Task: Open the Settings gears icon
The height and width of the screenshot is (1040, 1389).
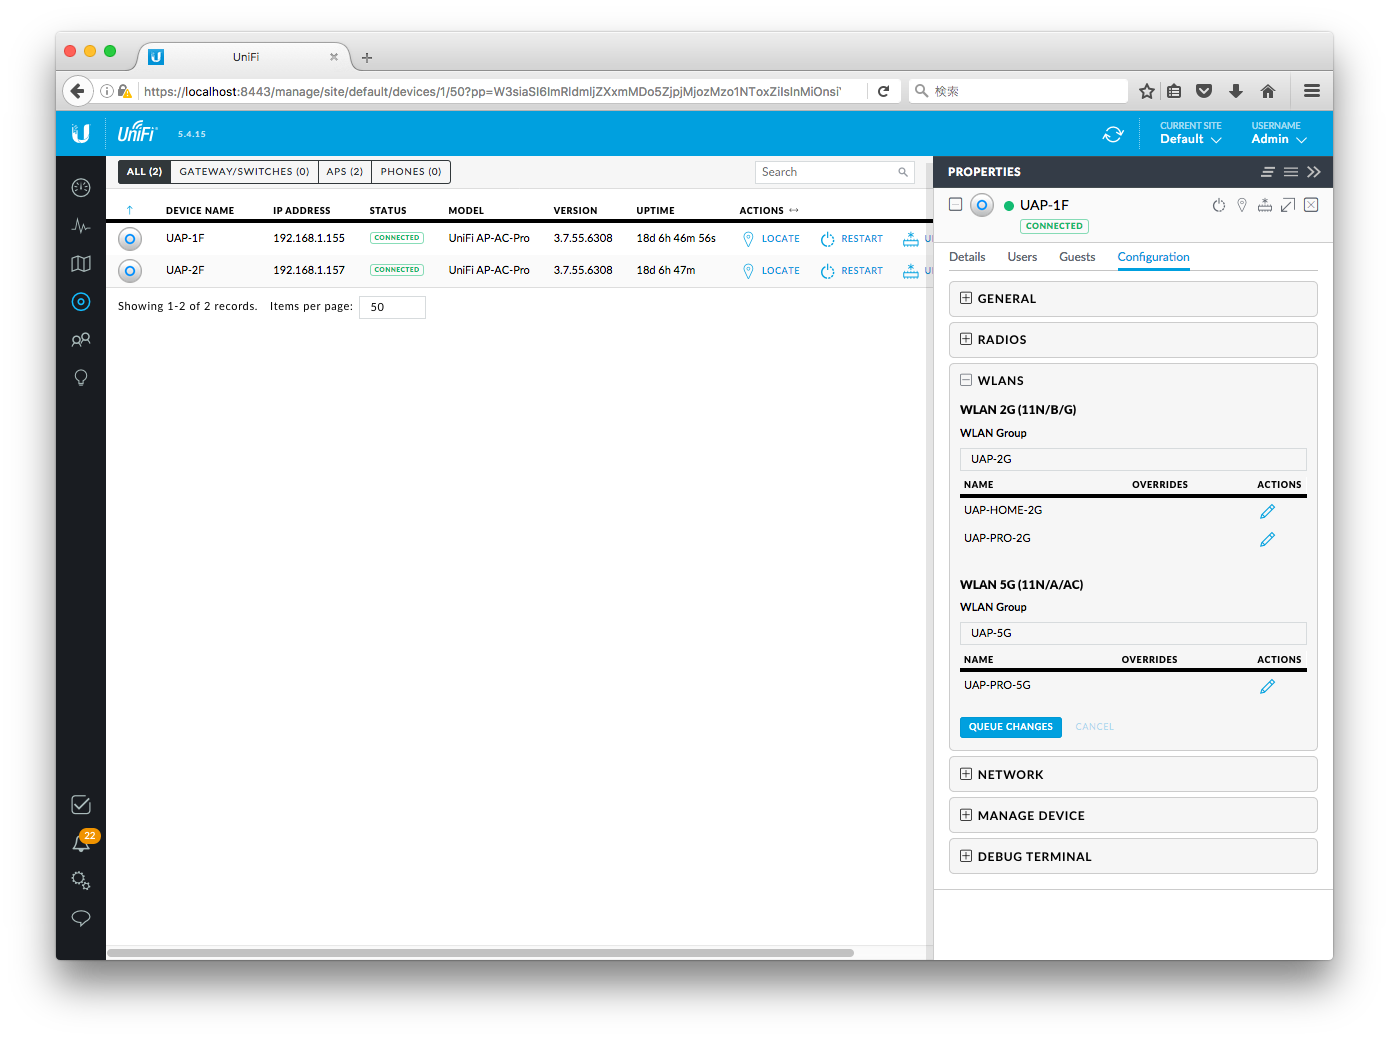Action: tap(81, 881)
